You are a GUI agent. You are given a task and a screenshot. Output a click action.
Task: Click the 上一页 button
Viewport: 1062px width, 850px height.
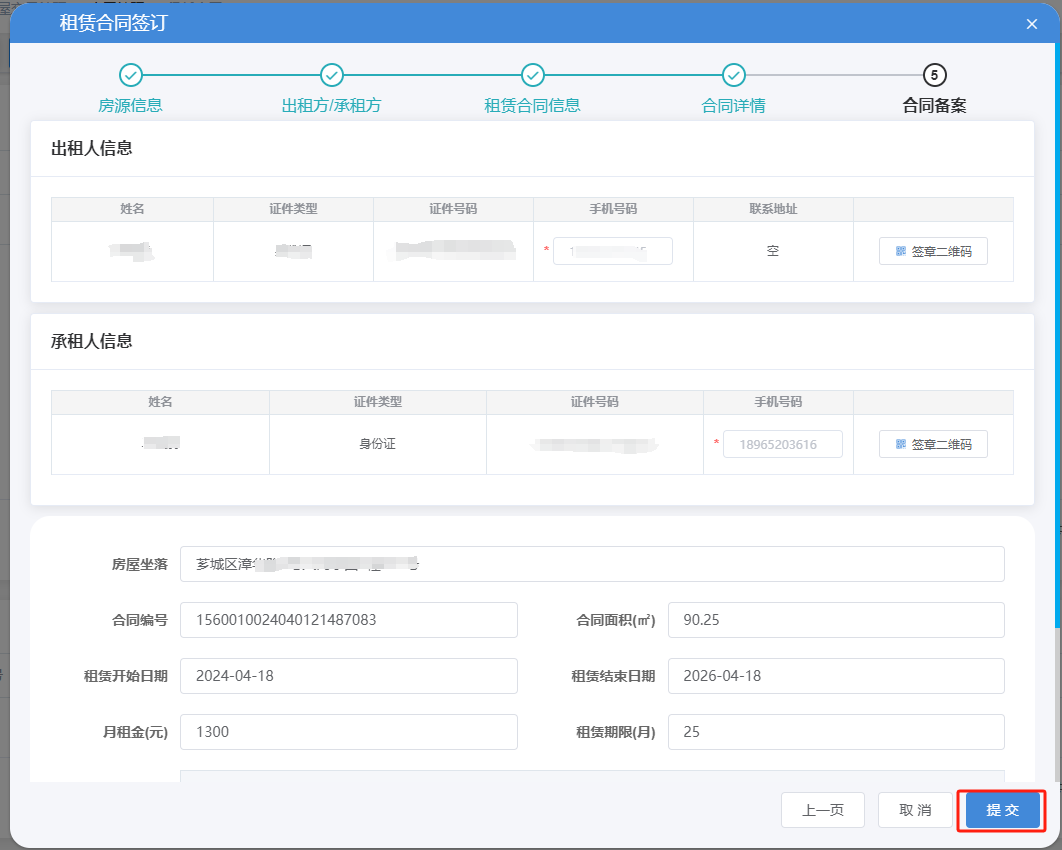click(x=823, y=810)
